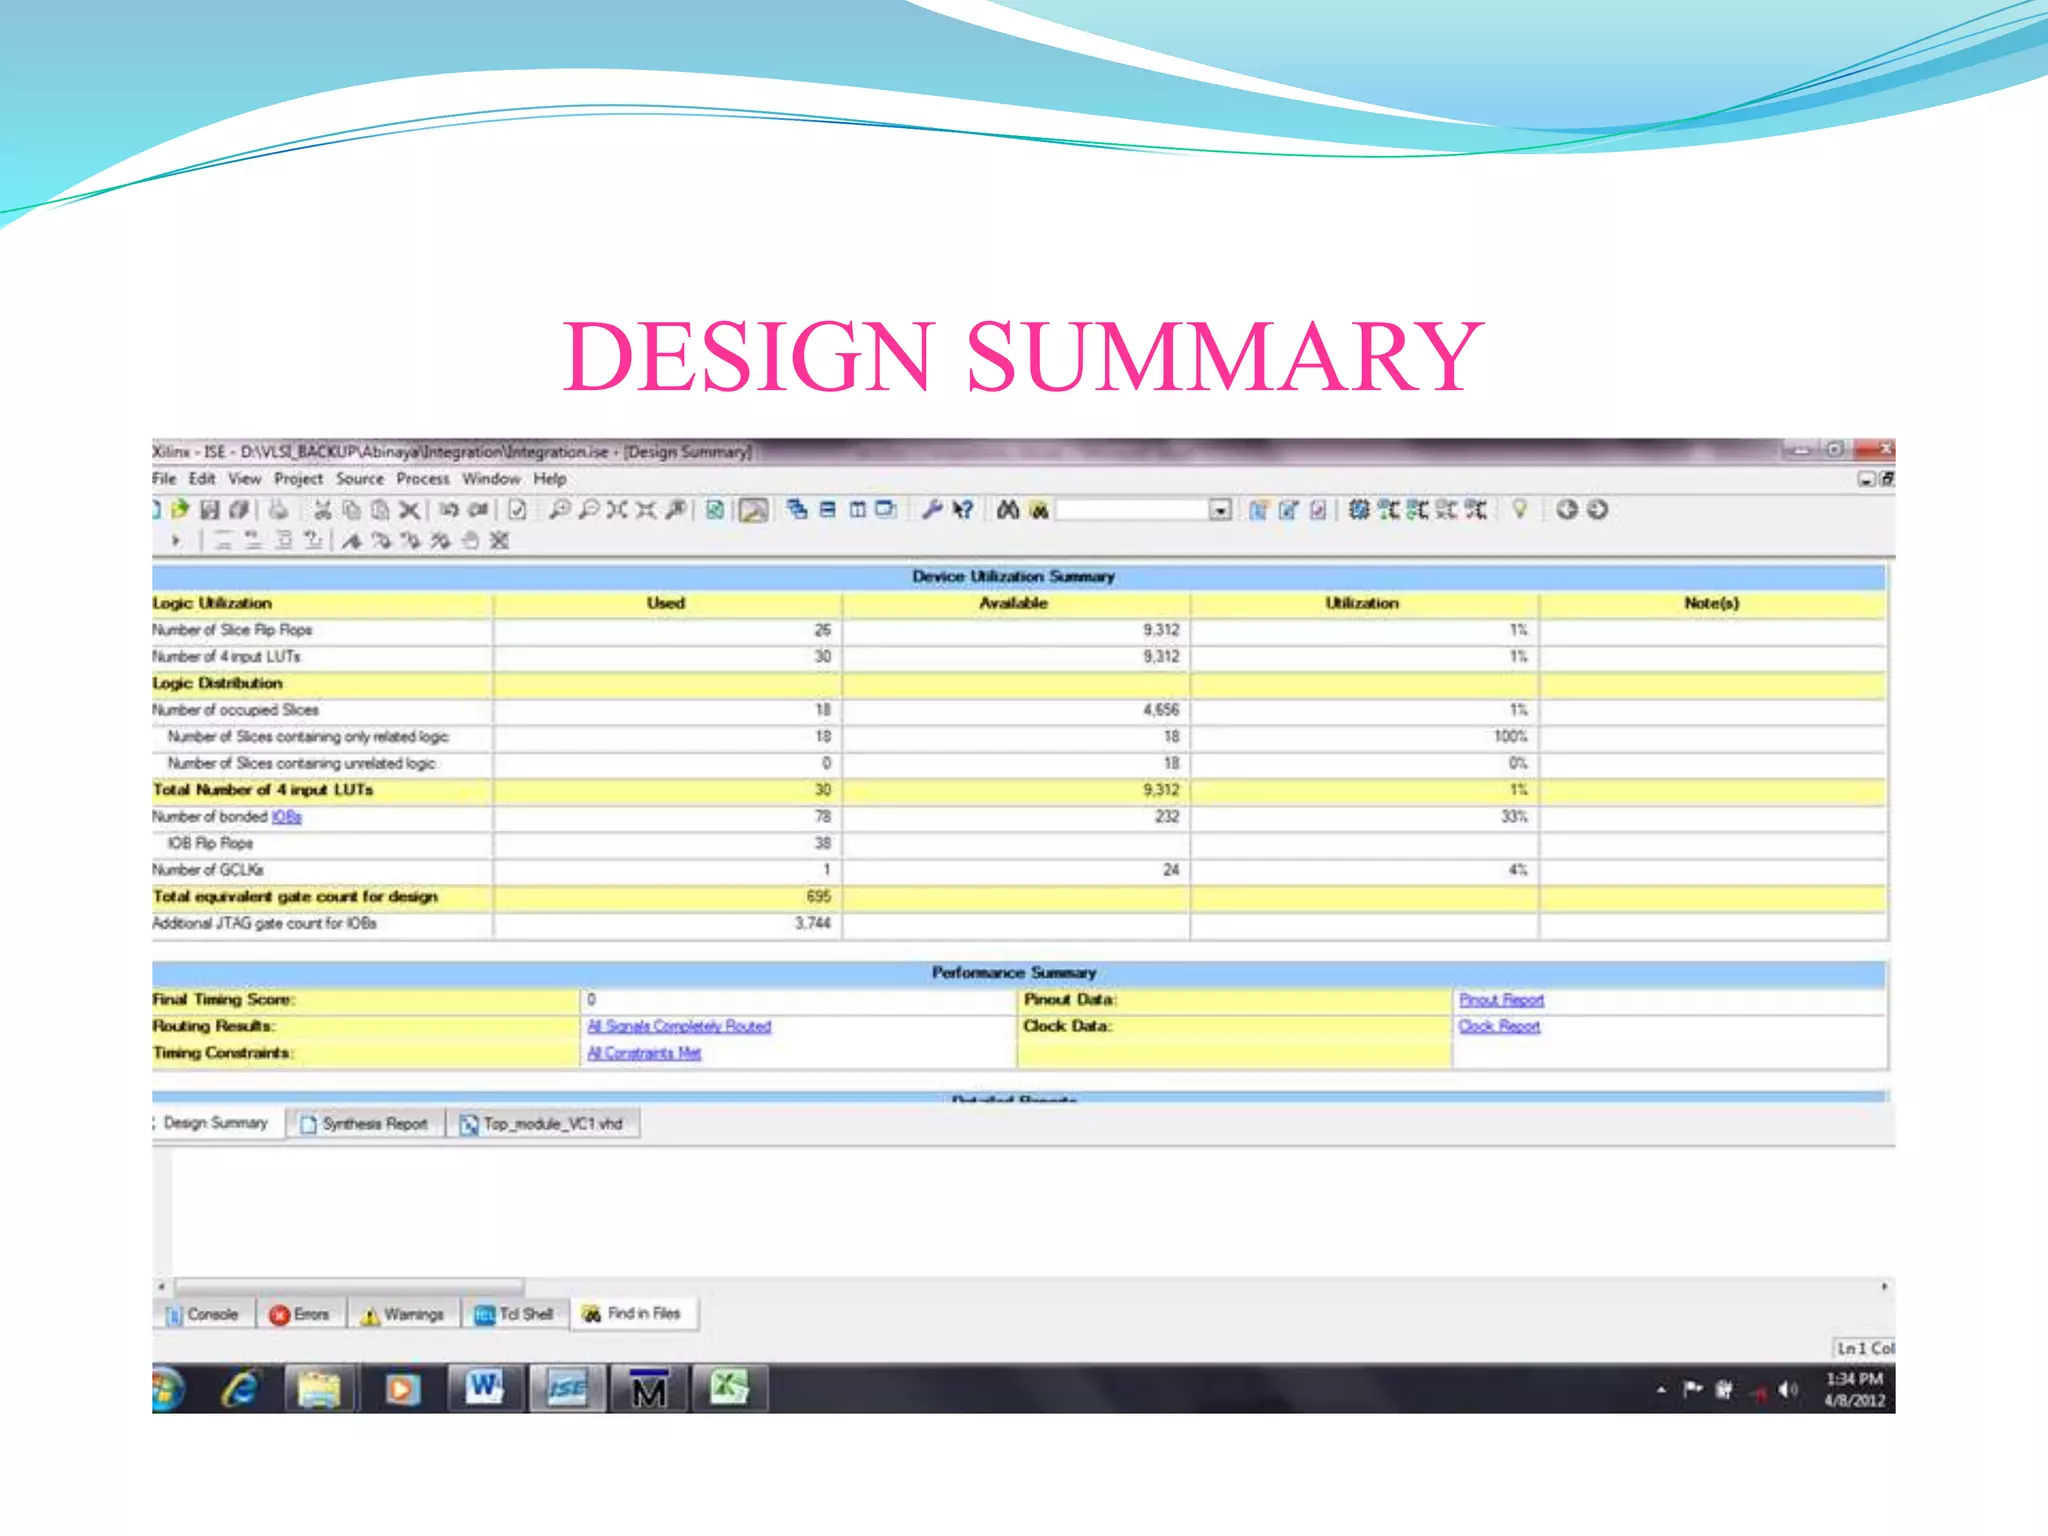Click the Zoom to Full View icon
The height and width of the screenshot is (1536, 2048).
pos(617,510)
